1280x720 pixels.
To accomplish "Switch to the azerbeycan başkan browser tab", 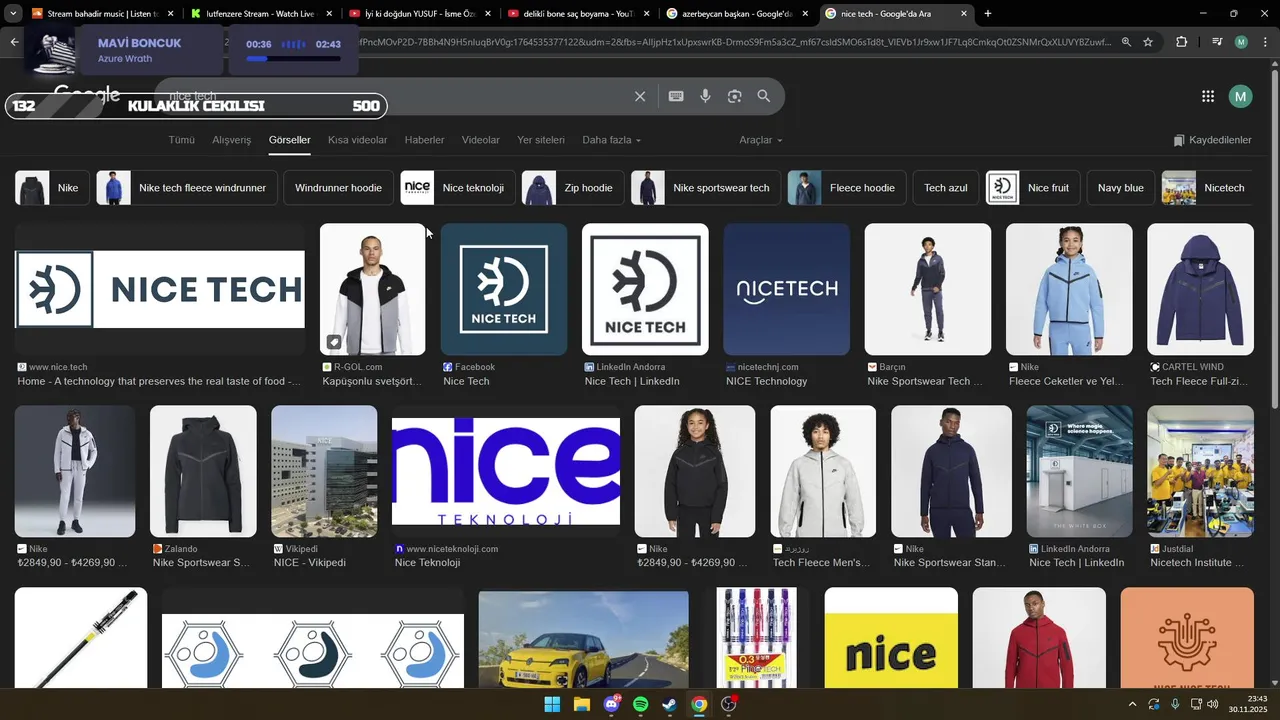I will click(739, 14).
